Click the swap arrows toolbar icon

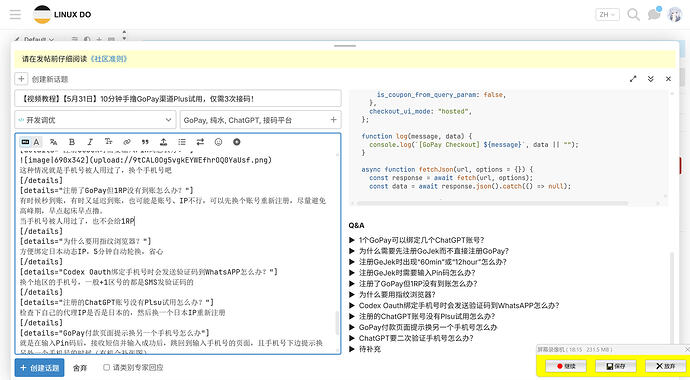click(200, 142)
